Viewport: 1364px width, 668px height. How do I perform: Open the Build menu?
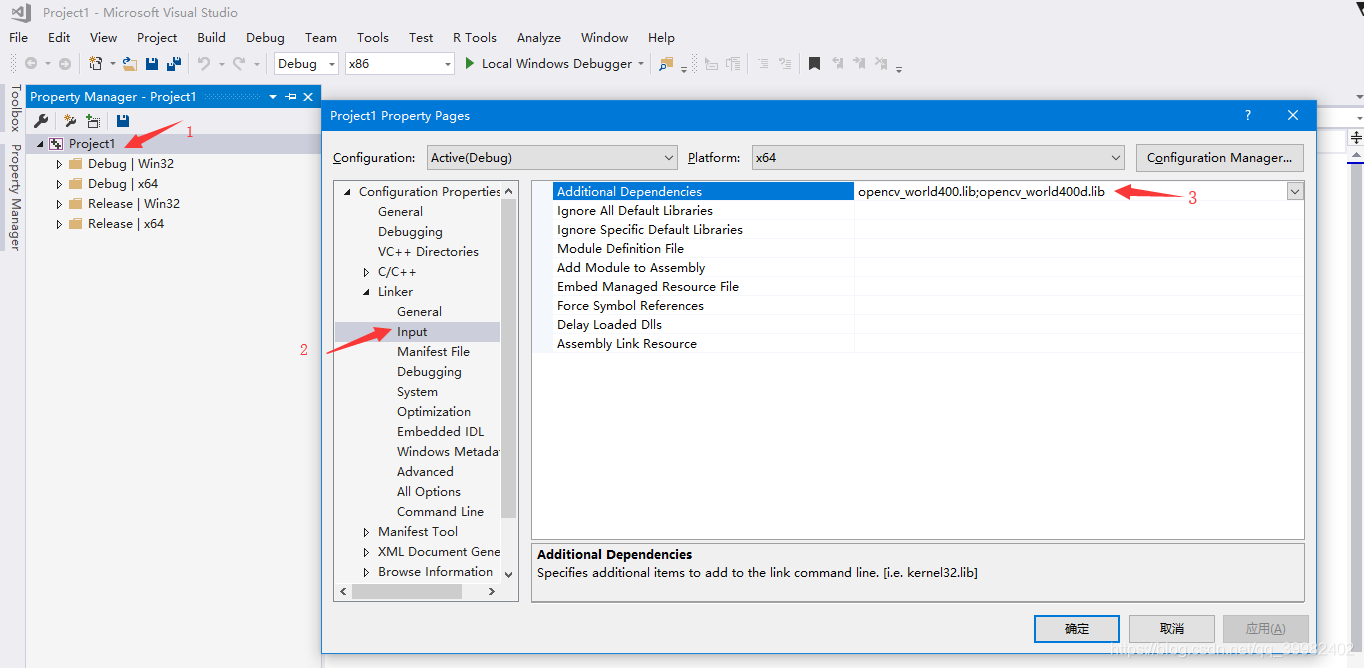pyautogui.click(x=211, y=38)
